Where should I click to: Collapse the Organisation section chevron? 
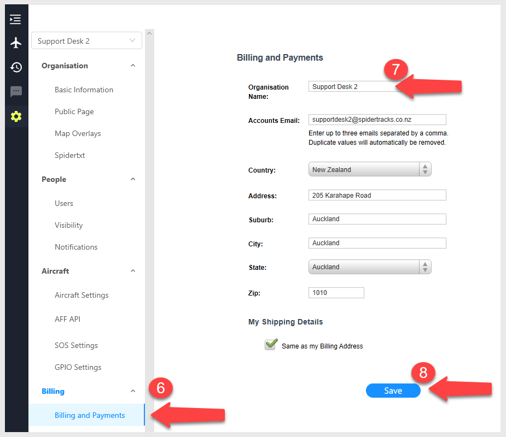133,66
